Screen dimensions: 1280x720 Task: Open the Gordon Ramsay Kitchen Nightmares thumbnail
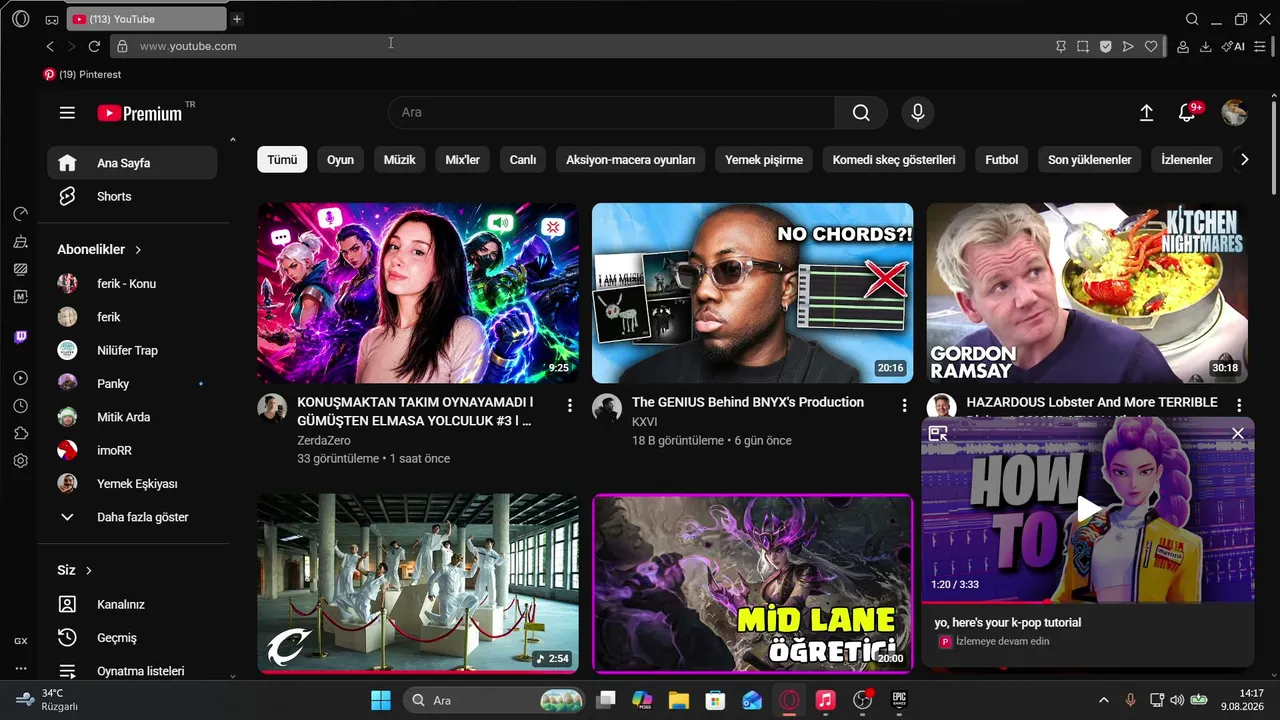[1087, 293]
